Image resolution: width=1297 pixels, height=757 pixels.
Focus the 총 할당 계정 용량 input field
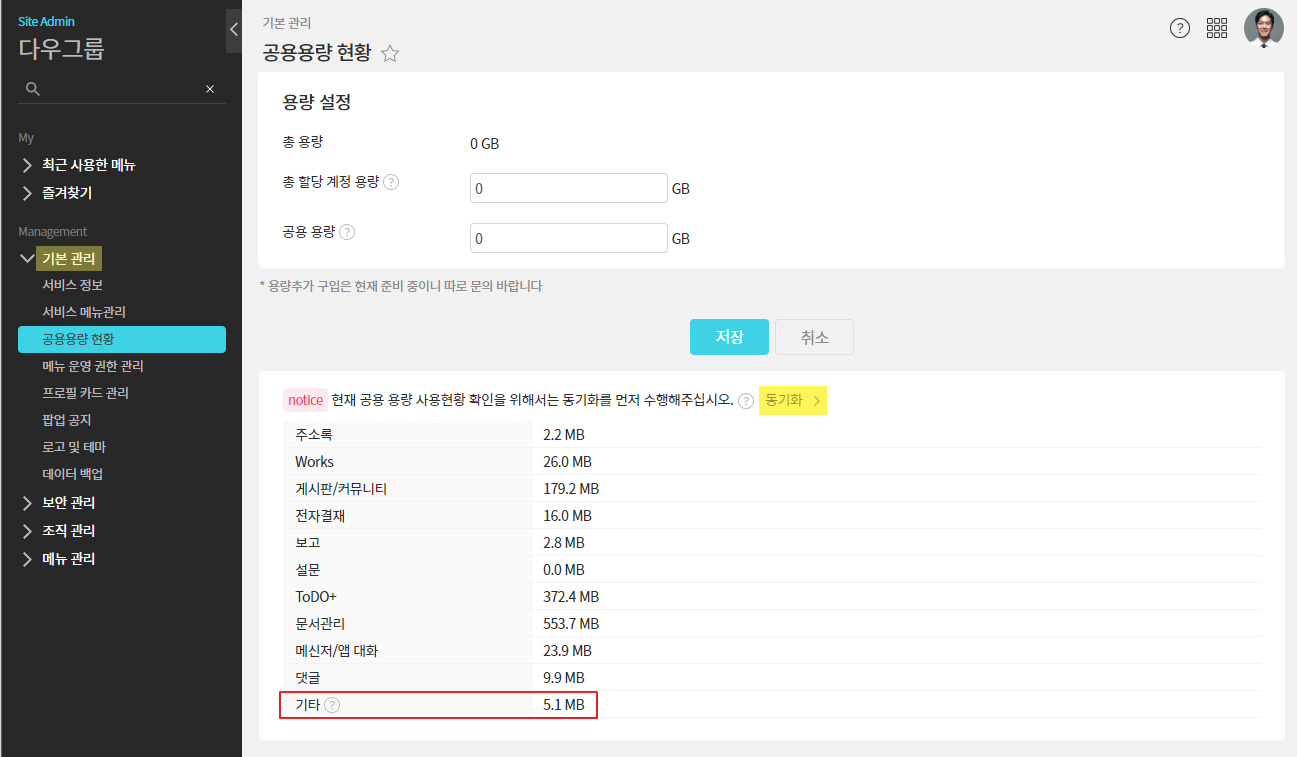pos(568,188)
